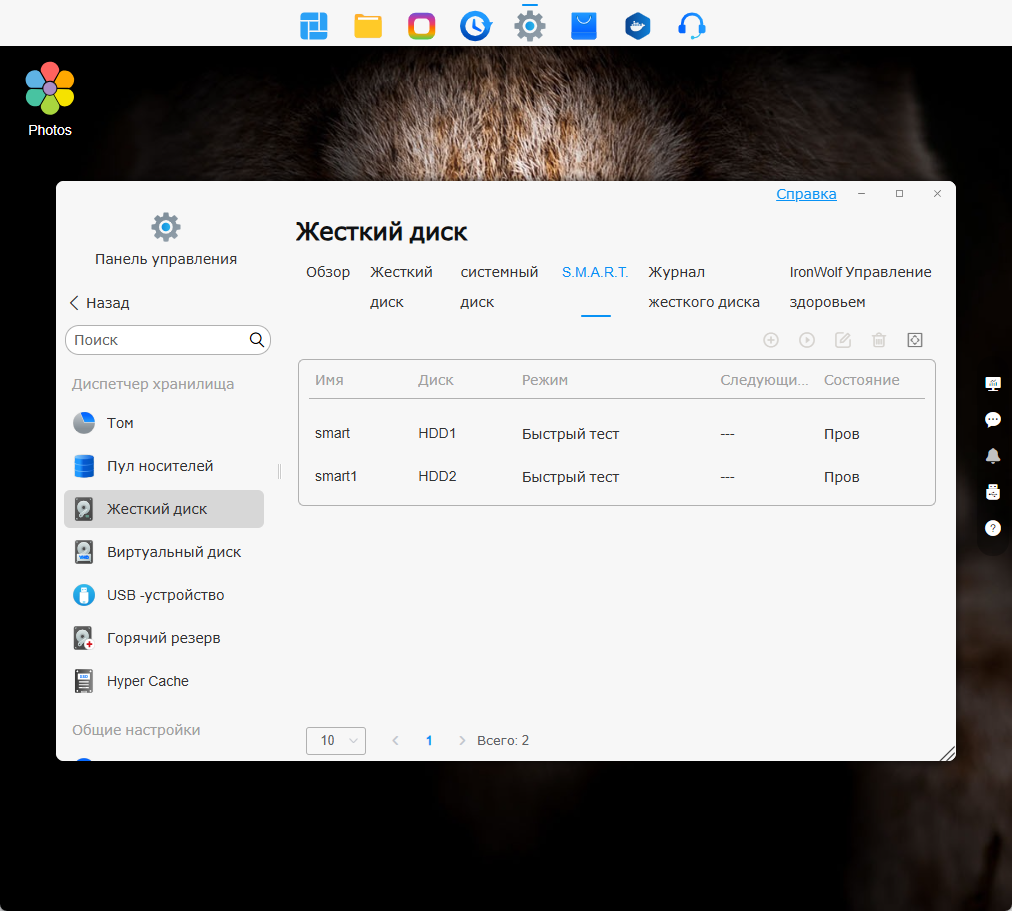Select USB -устройство in the sidebar
Screen dimensions: 1012x911
[164, 595]
